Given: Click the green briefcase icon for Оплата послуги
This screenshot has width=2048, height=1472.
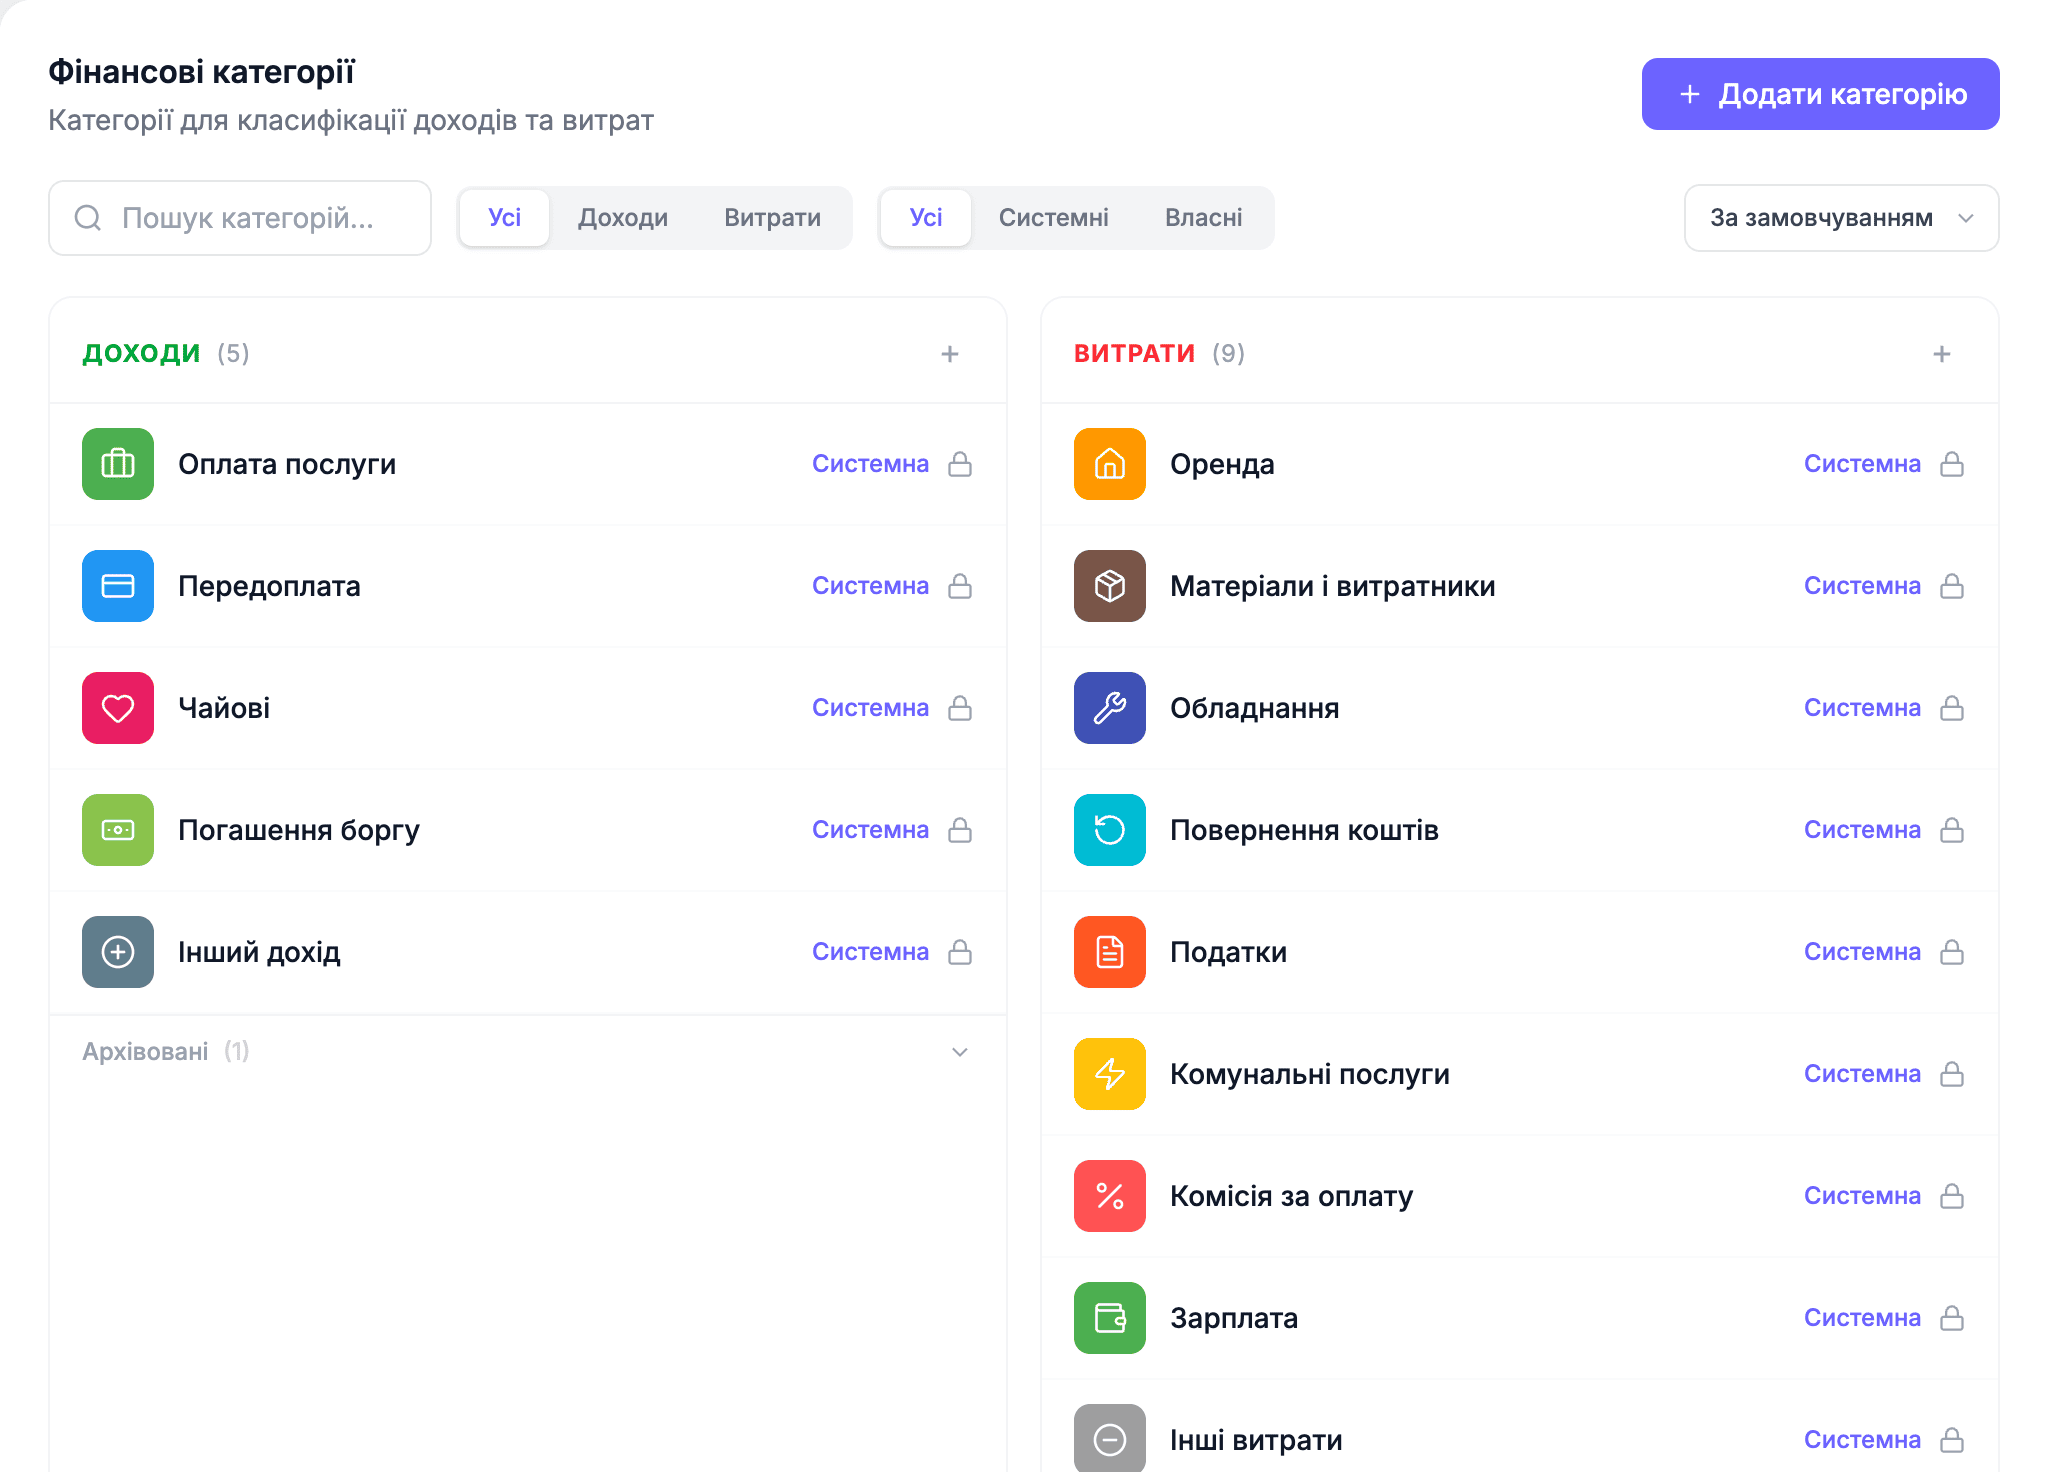Looking at the screenshot, I should tap(118, 464).
